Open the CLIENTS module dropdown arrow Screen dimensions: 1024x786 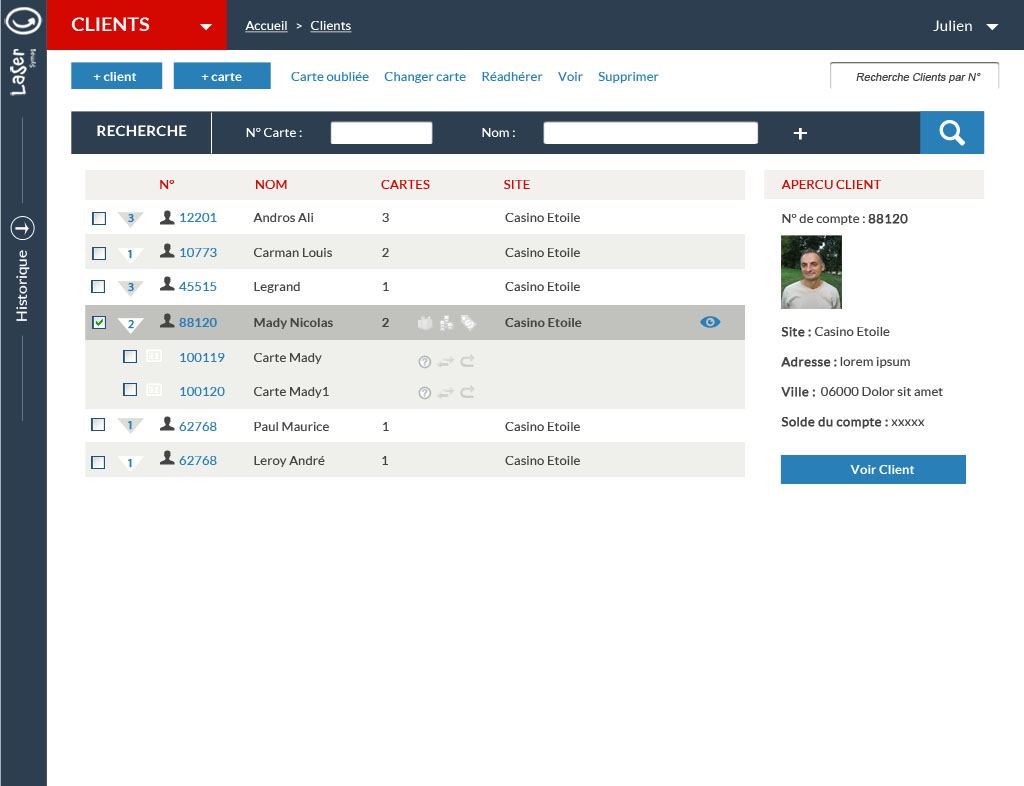(206, 27)
